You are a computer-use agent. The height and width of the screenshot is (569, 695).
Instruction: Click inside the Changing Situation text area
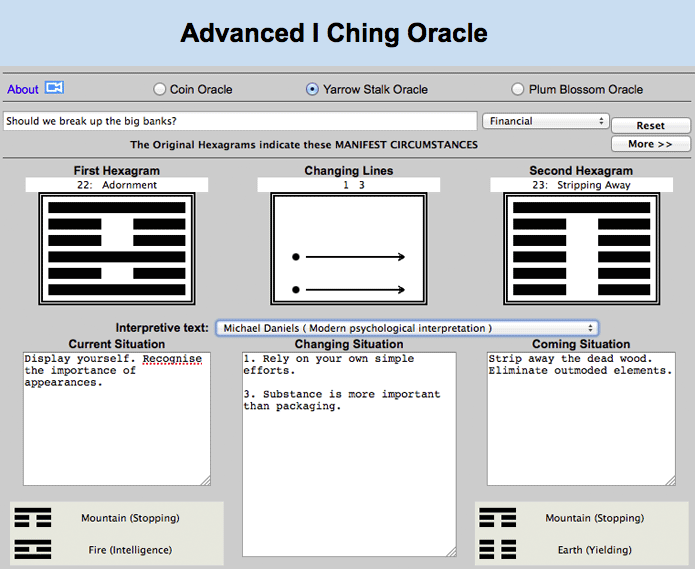pyautogui.click(x=349, y=454)
